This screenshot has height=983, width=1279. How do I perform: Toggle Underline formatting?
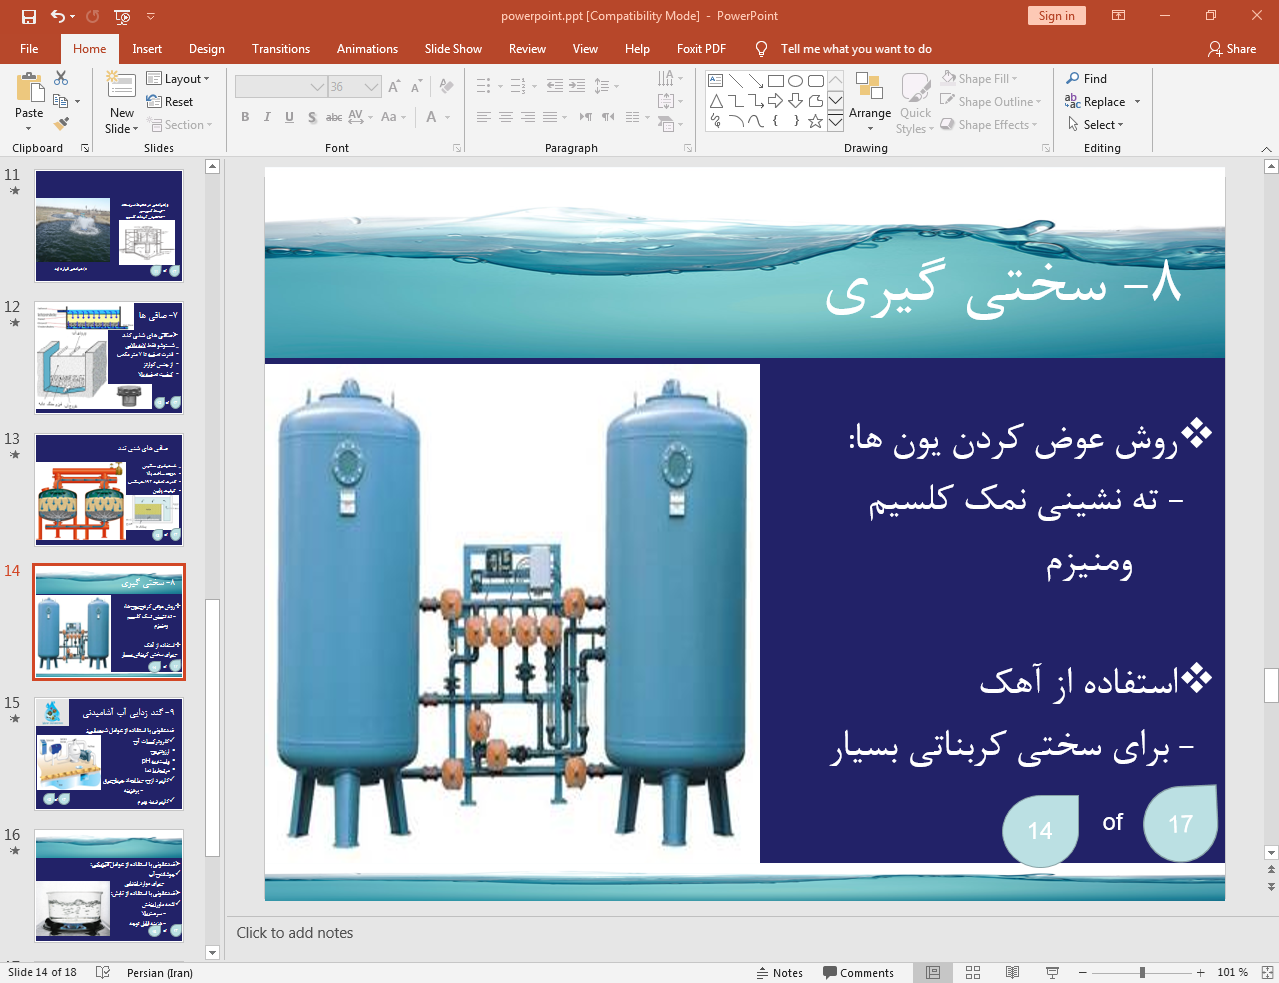[x=289, y=117]
